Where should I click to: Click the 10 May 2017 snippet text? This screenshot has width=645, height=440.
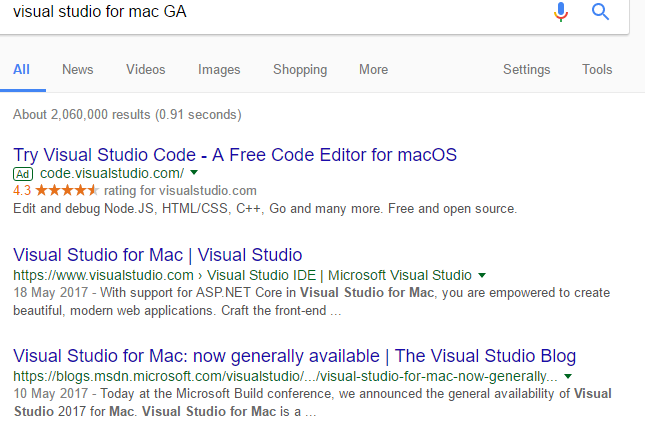click(x=312, y=403)
